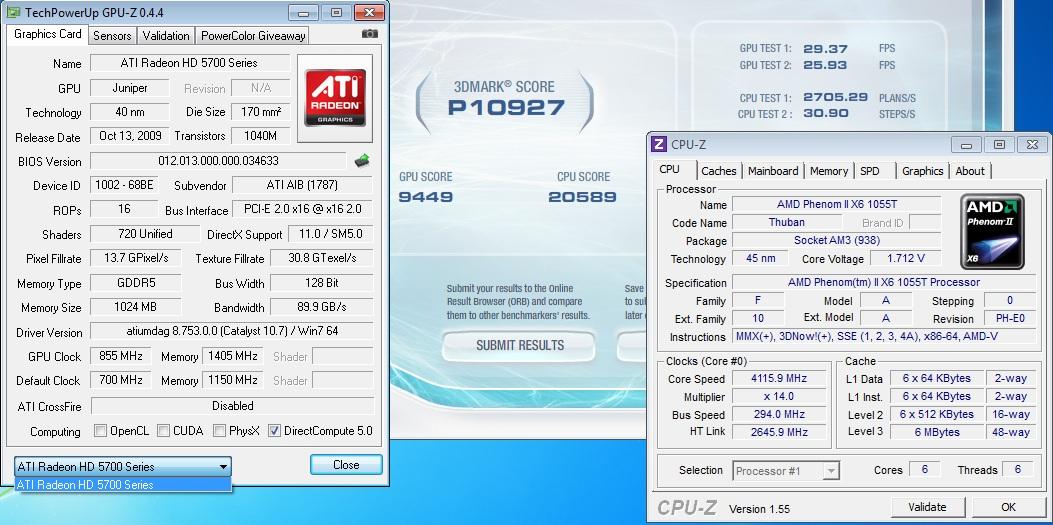Click the Core Voltage value 1.712 V

pyautogui.click(x=906, y=258)
